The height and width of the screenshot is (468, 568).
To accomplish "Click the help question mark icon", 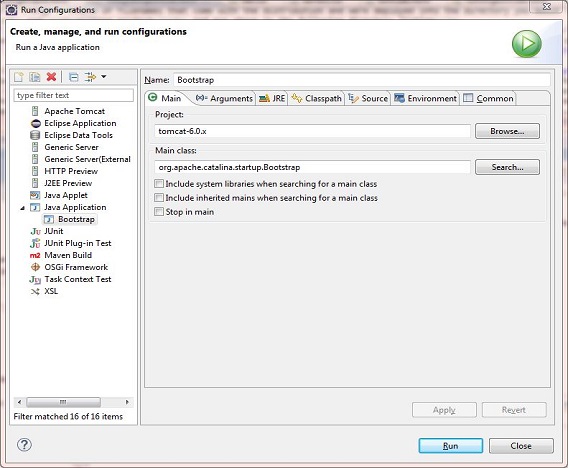I will (x=24, y=444).
